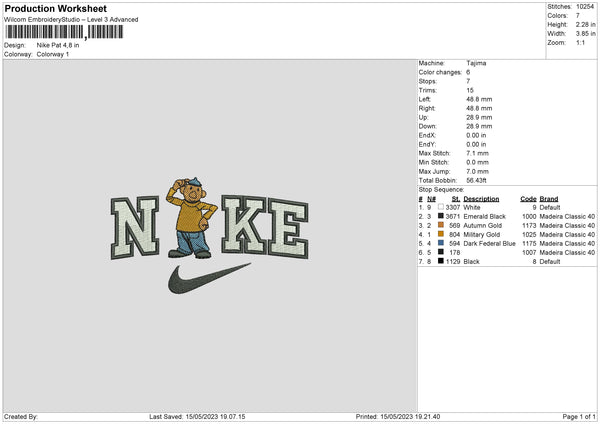Screen dimensions: 600x424
Task: Click the 'Military Gold' description text
Action: (482, 234)
